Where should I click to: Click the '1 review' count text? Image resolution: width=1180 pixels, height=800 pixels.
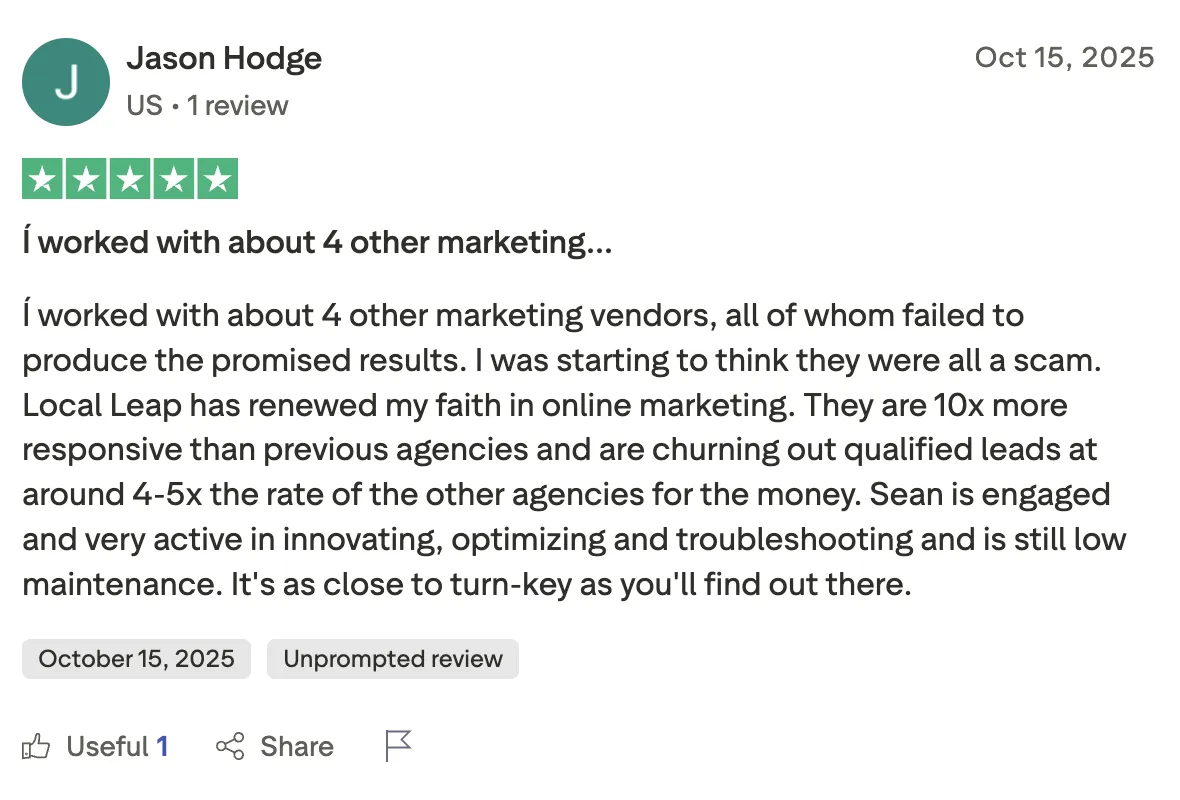238,105
